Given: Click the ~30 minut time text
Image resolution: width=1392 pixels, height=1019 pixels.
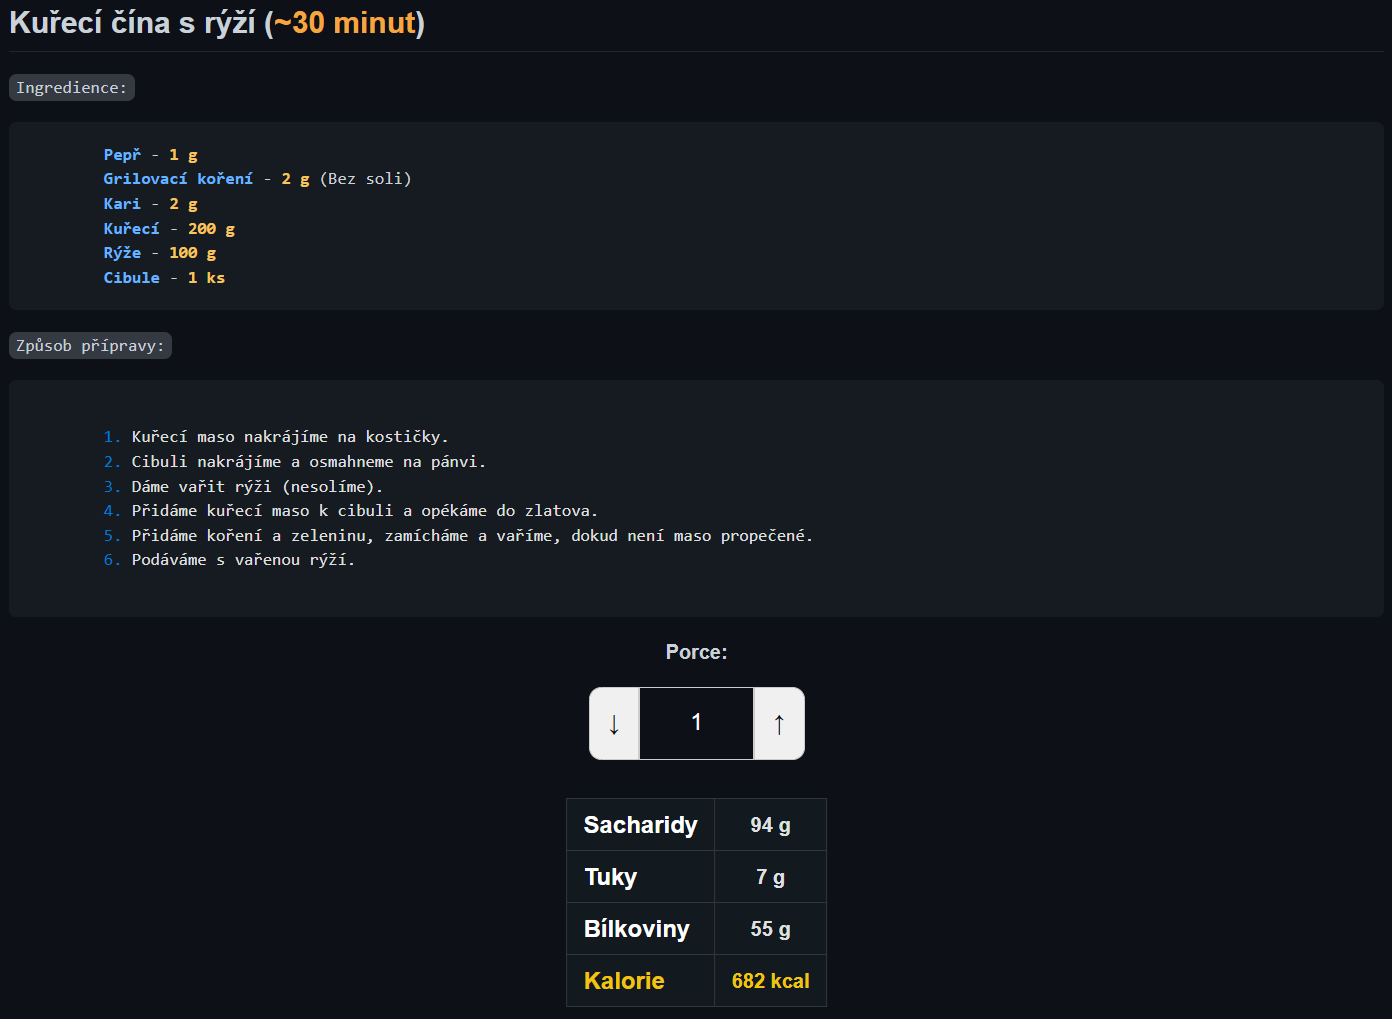Looking at the screenshot, I should pyautogui.click(x=345, y=23).
